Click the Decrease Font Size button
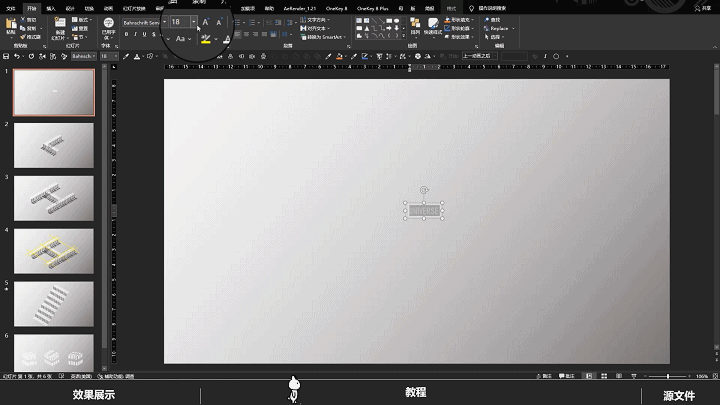Screen dimensions: 720x405 point(219,21)
